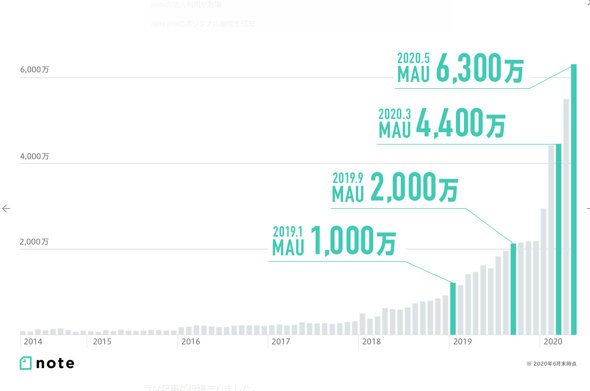
Task: Click the 2014 year axis label
Action: pos(33,342)
